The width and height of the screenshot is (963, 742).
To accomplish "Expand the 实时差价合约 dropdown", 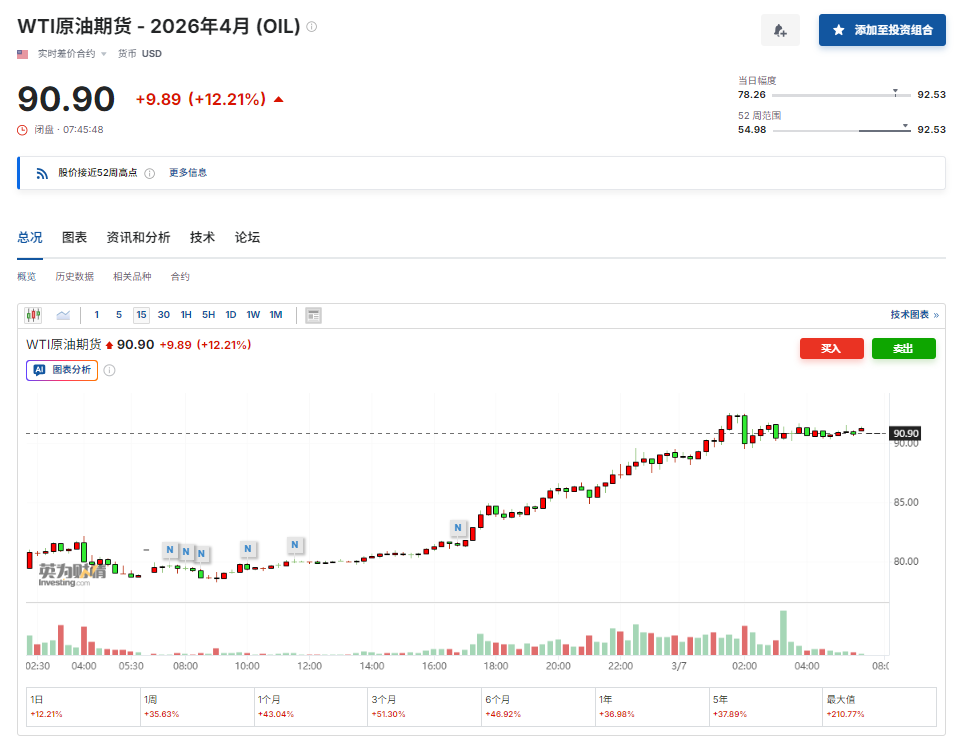I will pyautogui.click(x=103, y=54).
